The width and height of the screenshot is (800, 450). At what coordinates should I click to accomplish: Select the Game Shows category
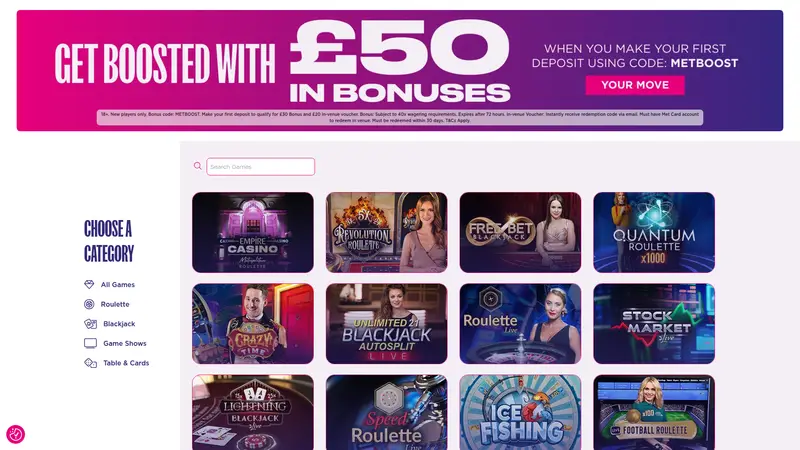pyautogui.click(x=124, y=343)
